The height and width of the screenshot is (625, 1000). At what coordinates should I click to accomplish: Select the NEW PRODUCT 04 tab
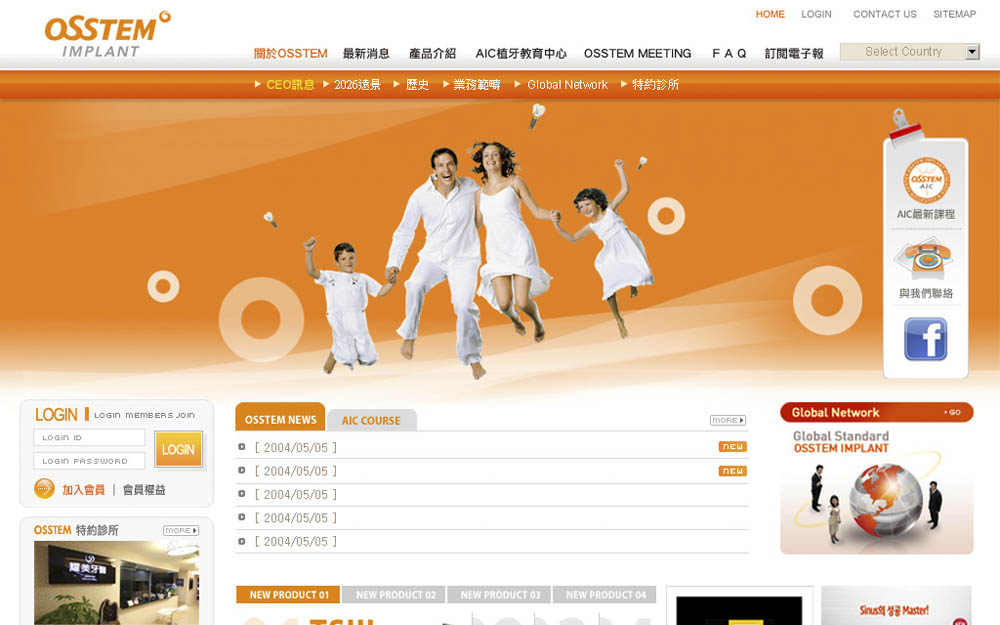tap(605, 594)
